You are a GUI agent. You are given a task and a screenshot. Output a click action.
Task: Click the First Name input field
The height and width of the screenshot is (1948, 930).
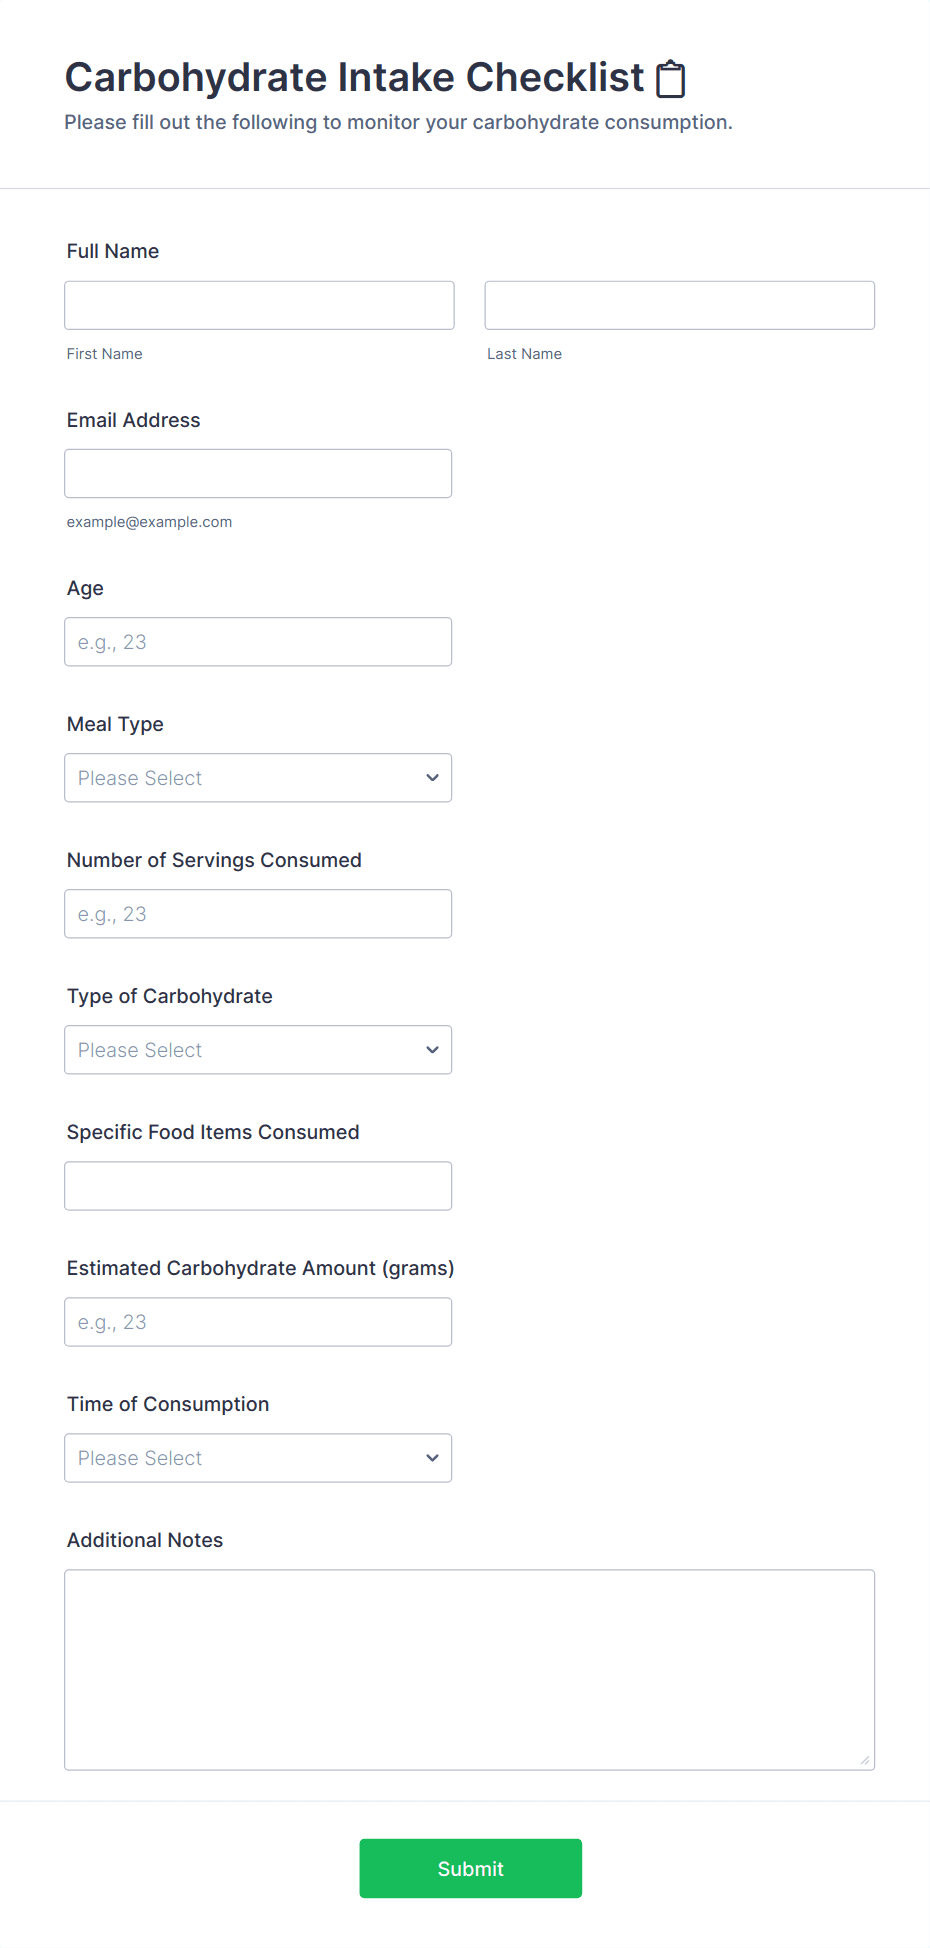[x=259, y=305]
